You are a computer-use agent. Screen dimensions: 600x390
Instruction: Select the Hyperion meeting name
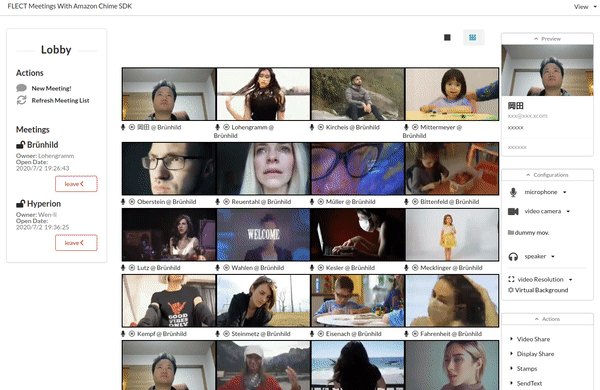click(x=44, y=204)
